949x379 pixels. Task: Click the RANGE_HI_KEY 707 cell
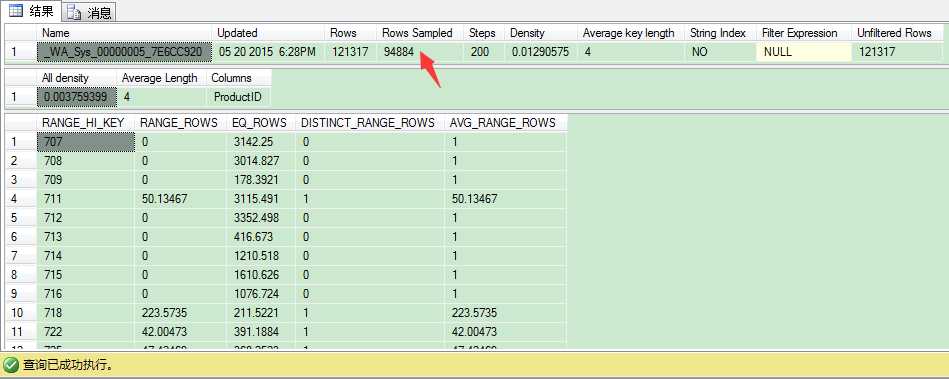(86, 142)
